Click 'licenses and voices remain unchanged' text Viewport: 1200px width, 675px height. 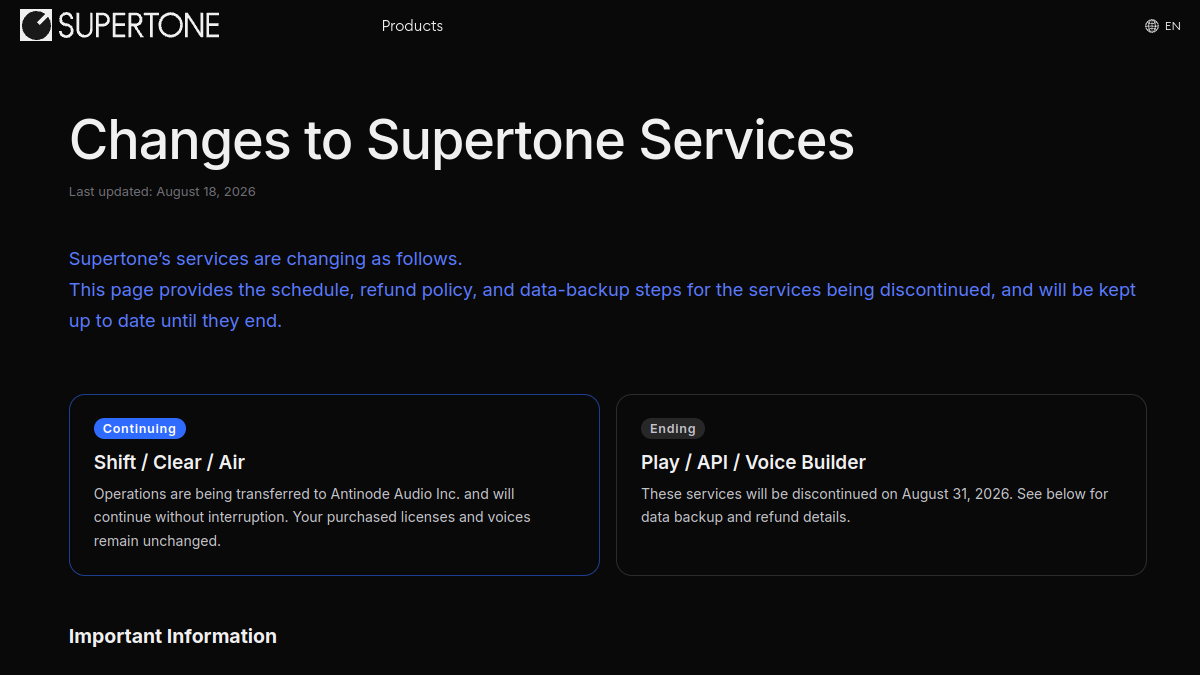click(312, 529)
